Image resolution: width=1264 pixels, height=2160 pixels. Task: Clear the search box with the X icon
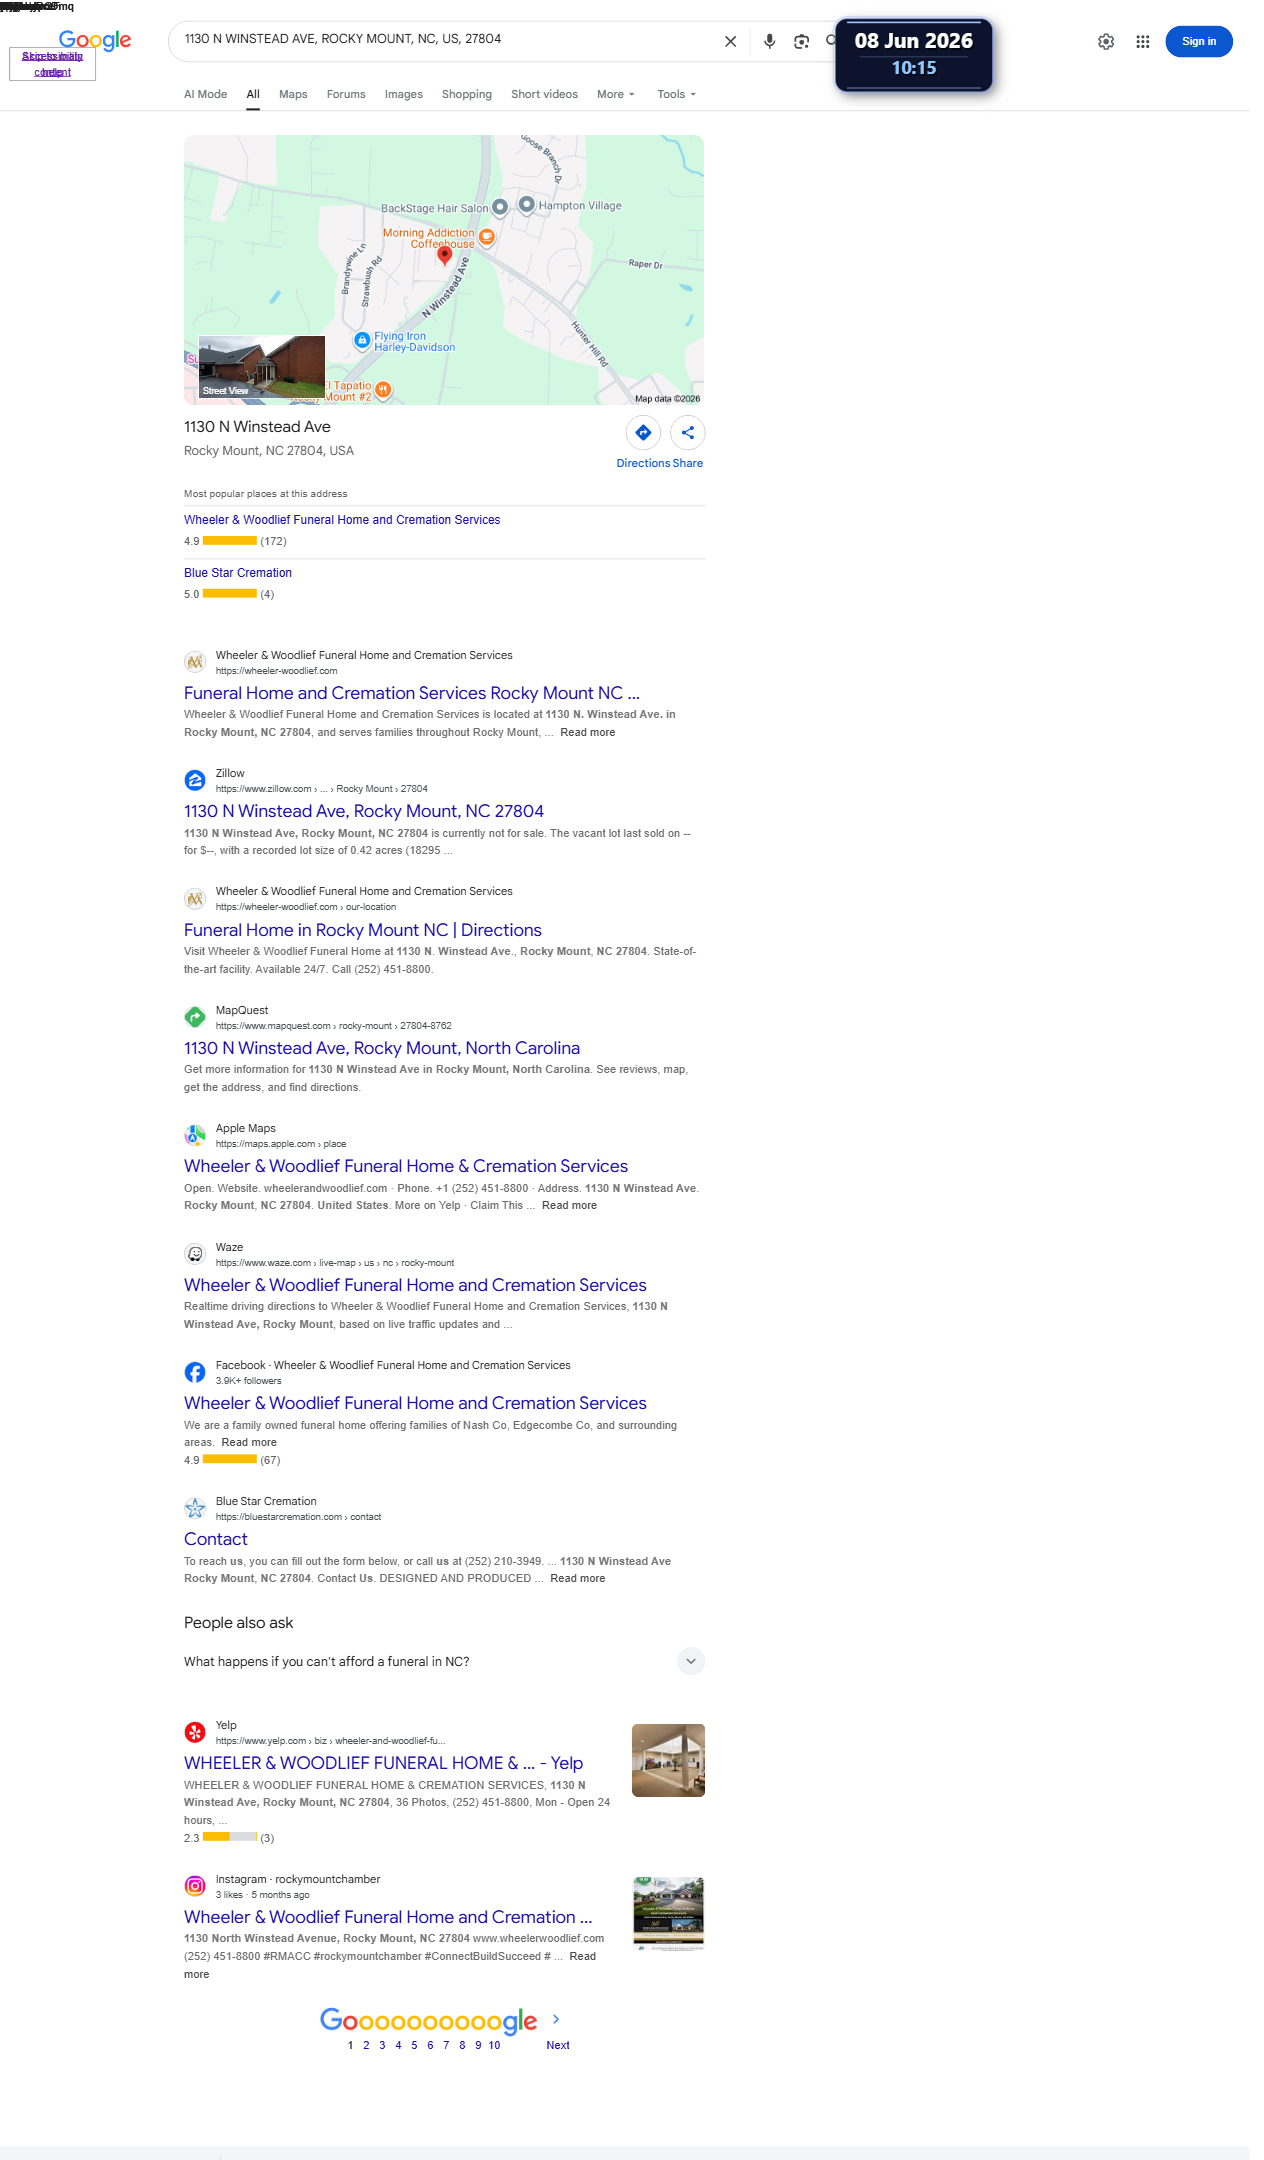pos(730,41)
